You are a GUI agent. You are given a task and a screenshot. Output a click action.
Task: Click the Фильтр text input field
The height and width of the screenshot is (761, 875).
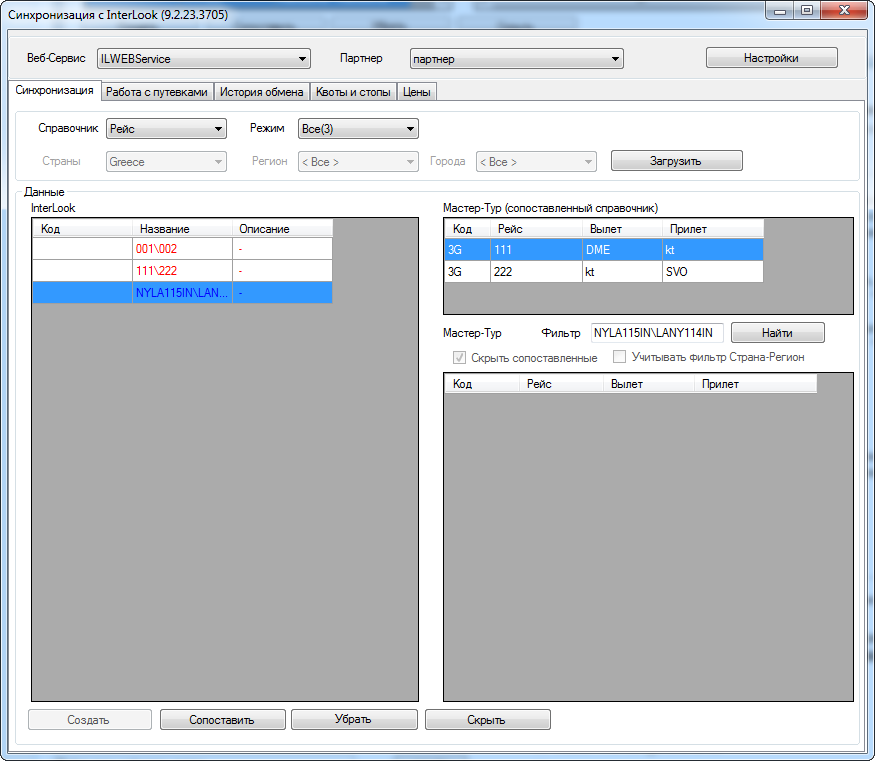[x=656, y=332]
